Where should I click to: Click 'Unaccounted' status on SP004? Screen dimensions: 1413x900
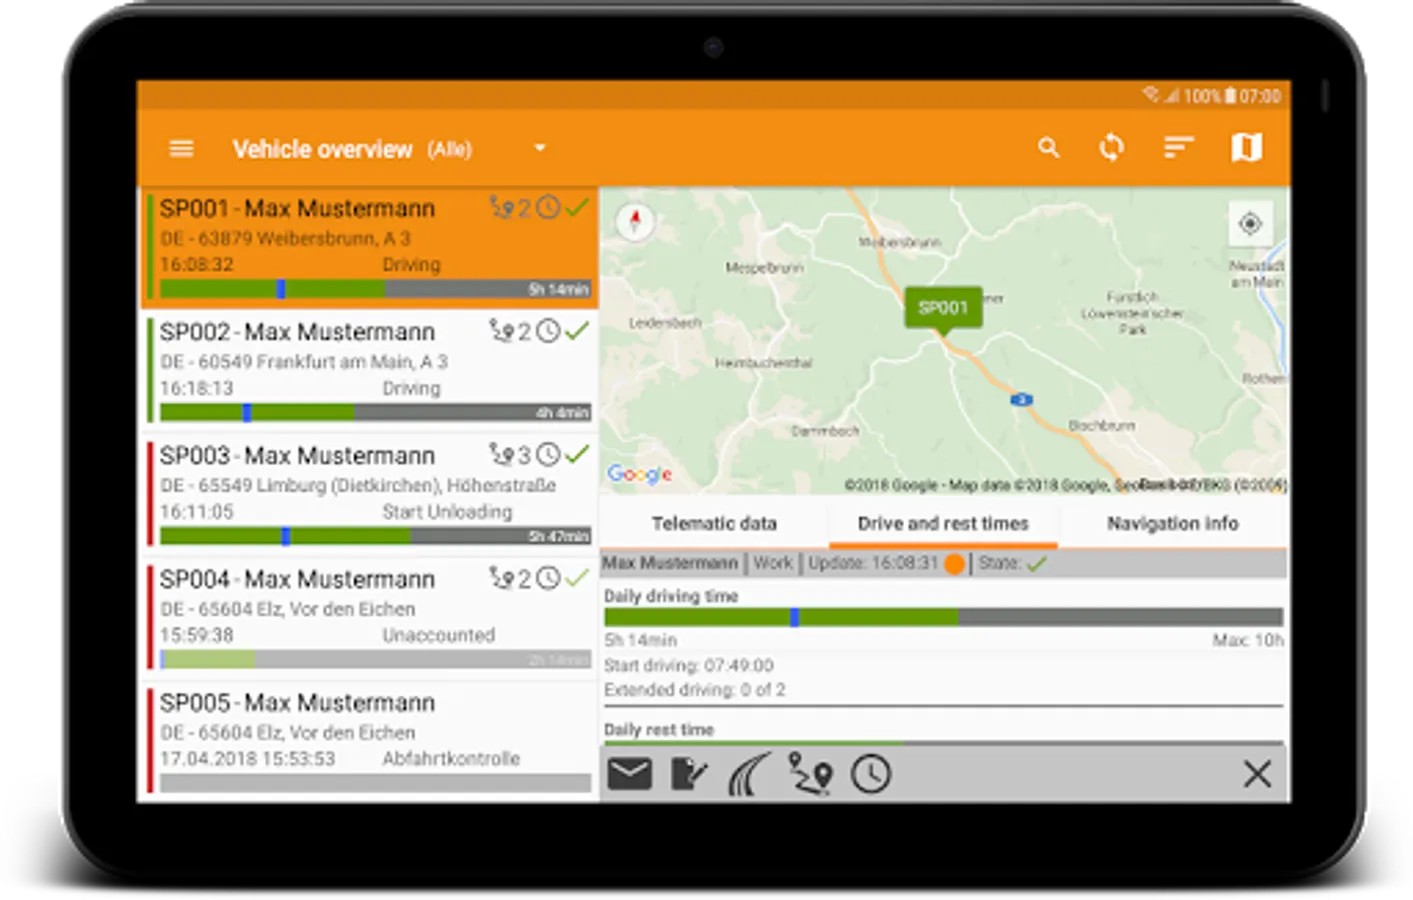(x=438, y=635)
